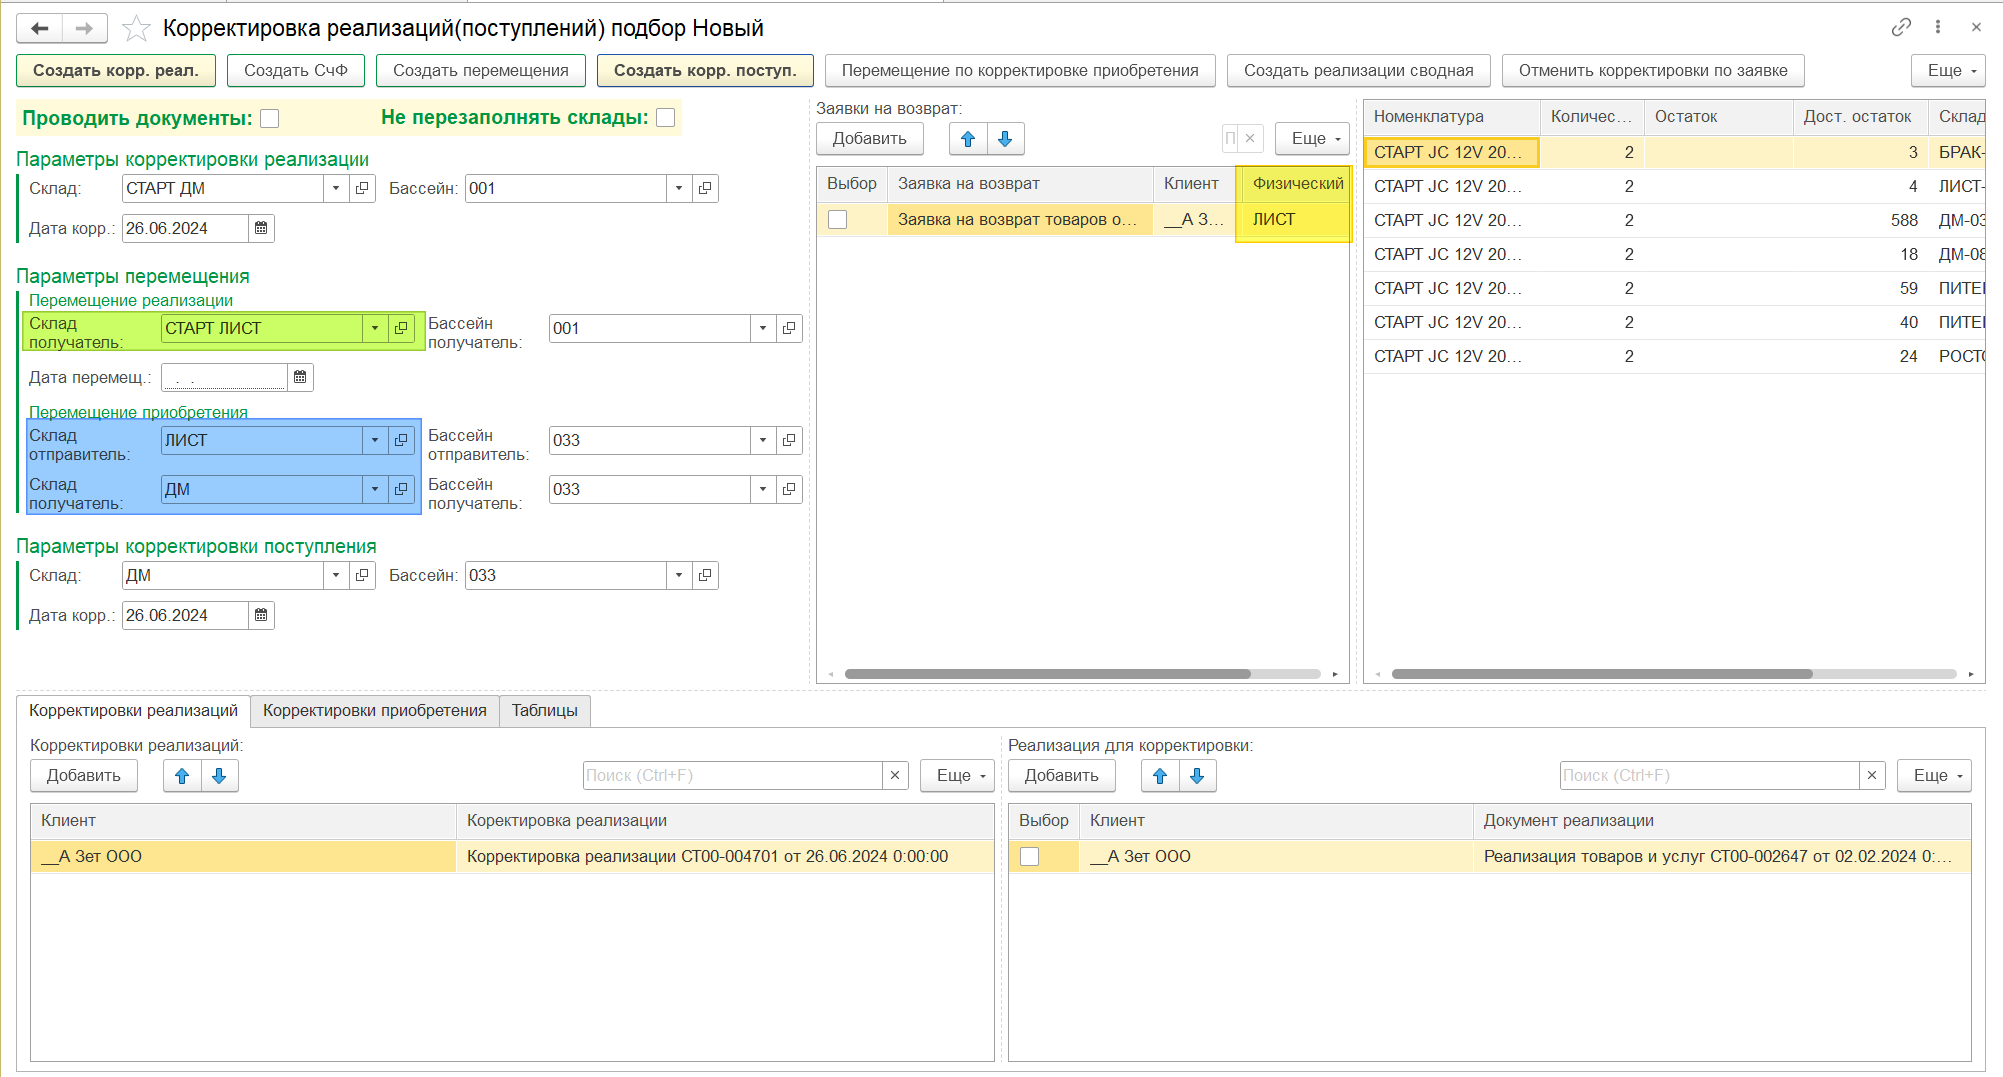Expand the Склад СТАРТ ДМ dropdown

pos(336,188)
